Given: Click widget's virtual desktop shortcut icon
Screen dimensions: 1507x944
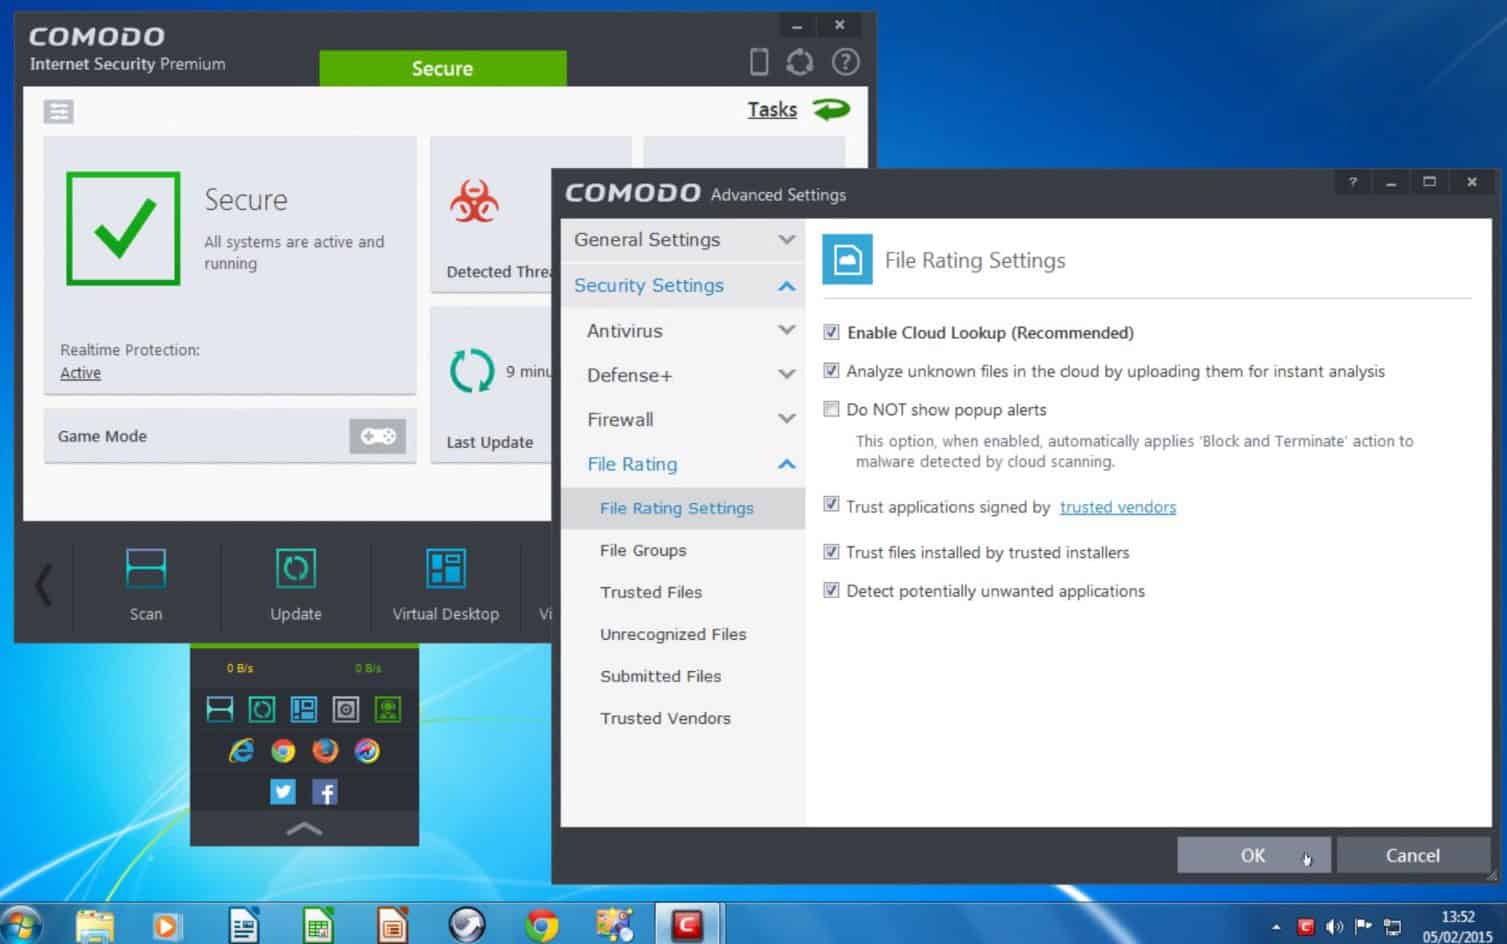Looking at the screenshot, I should (304, 709).
